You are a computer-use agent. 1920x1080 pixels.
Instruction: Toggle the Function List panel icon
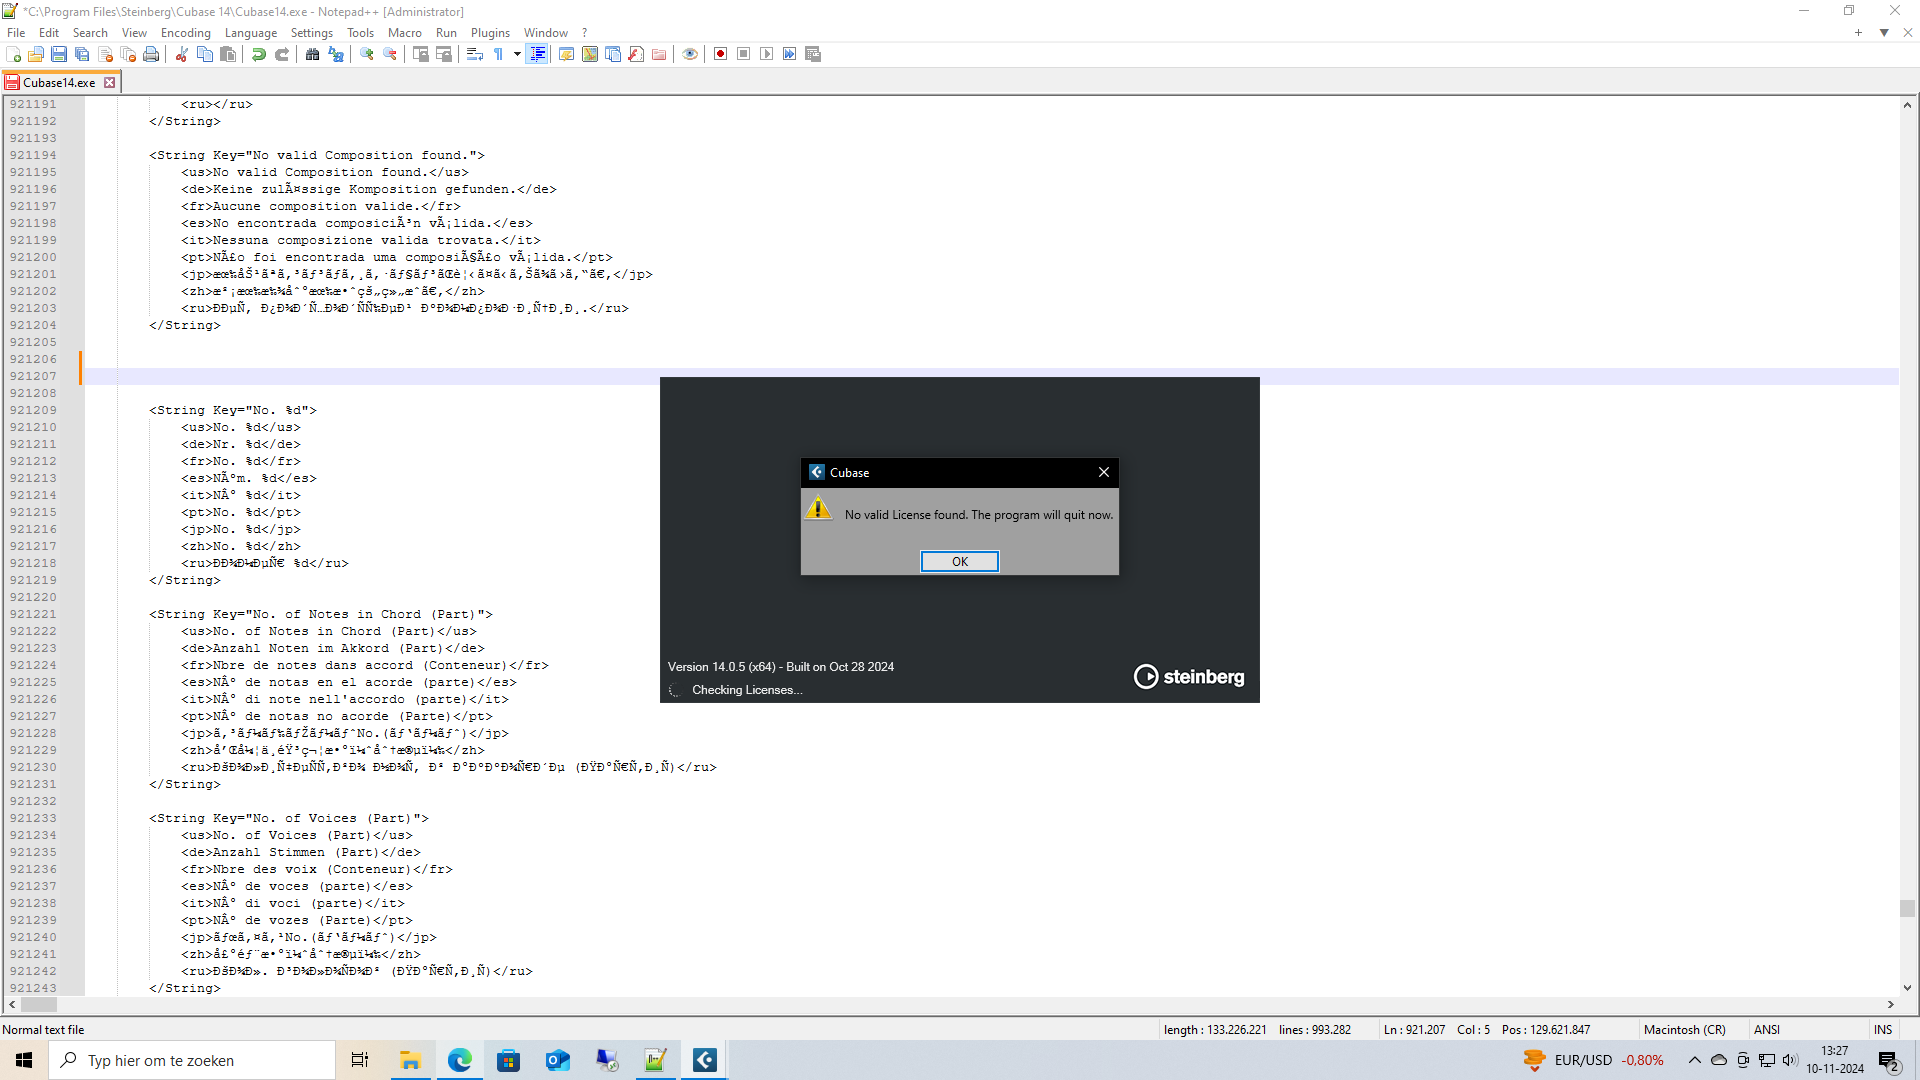tap(636, 54)
